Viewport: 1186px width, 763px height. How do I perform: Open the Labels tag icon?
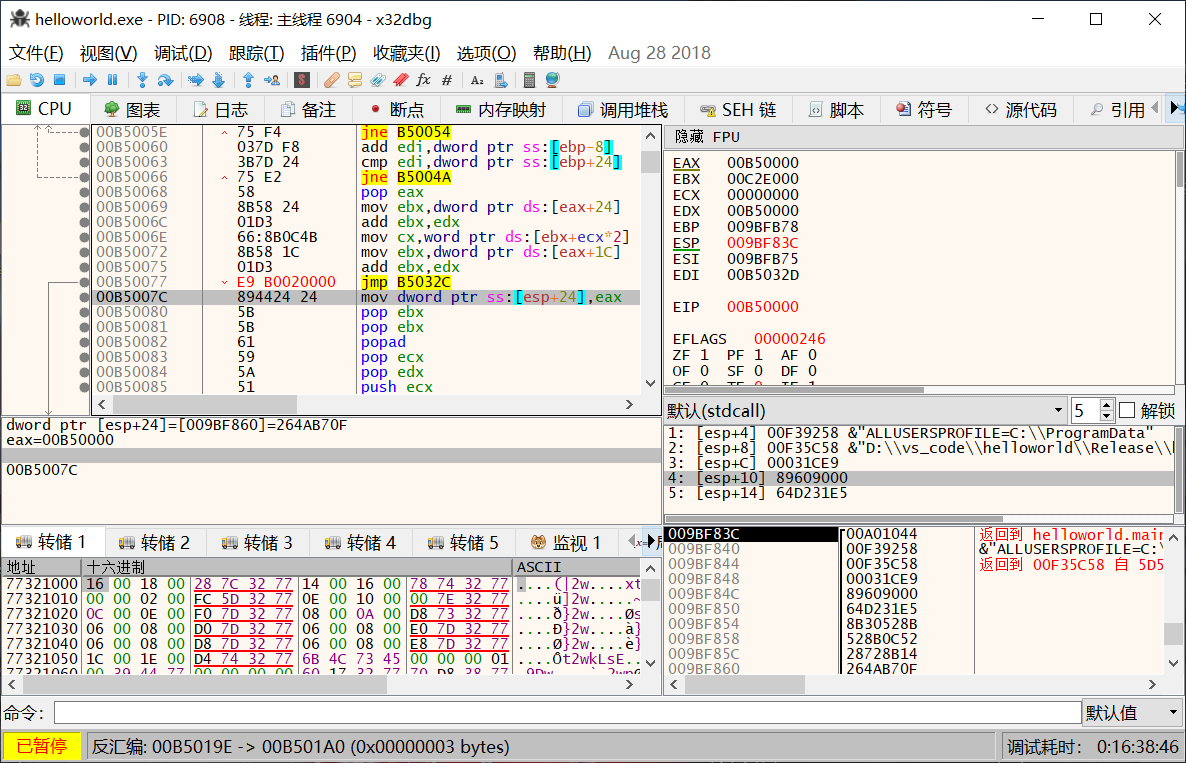[x=377, y=79]
